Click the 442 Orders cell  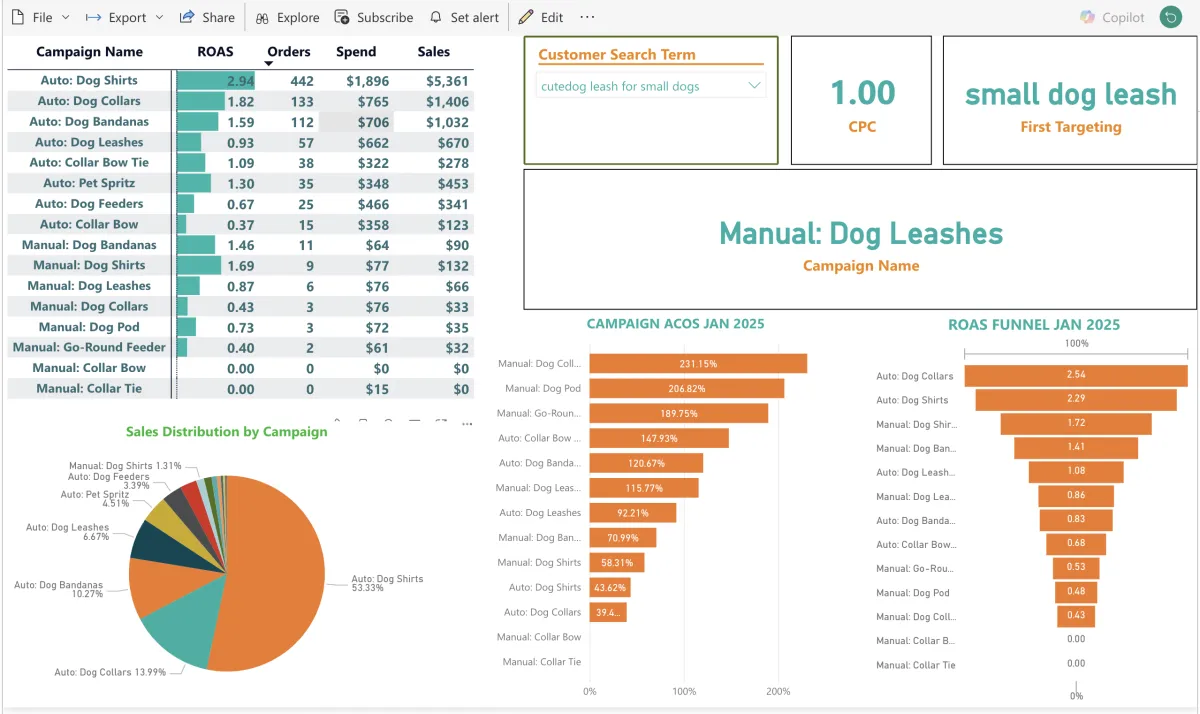[x=301, y=81]
